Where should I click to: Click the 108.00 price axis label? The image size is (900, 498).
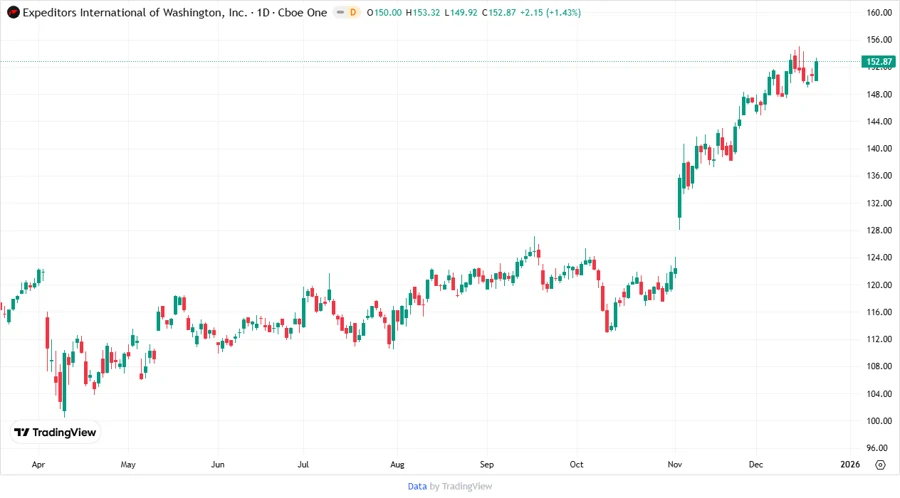click(879, 366)
